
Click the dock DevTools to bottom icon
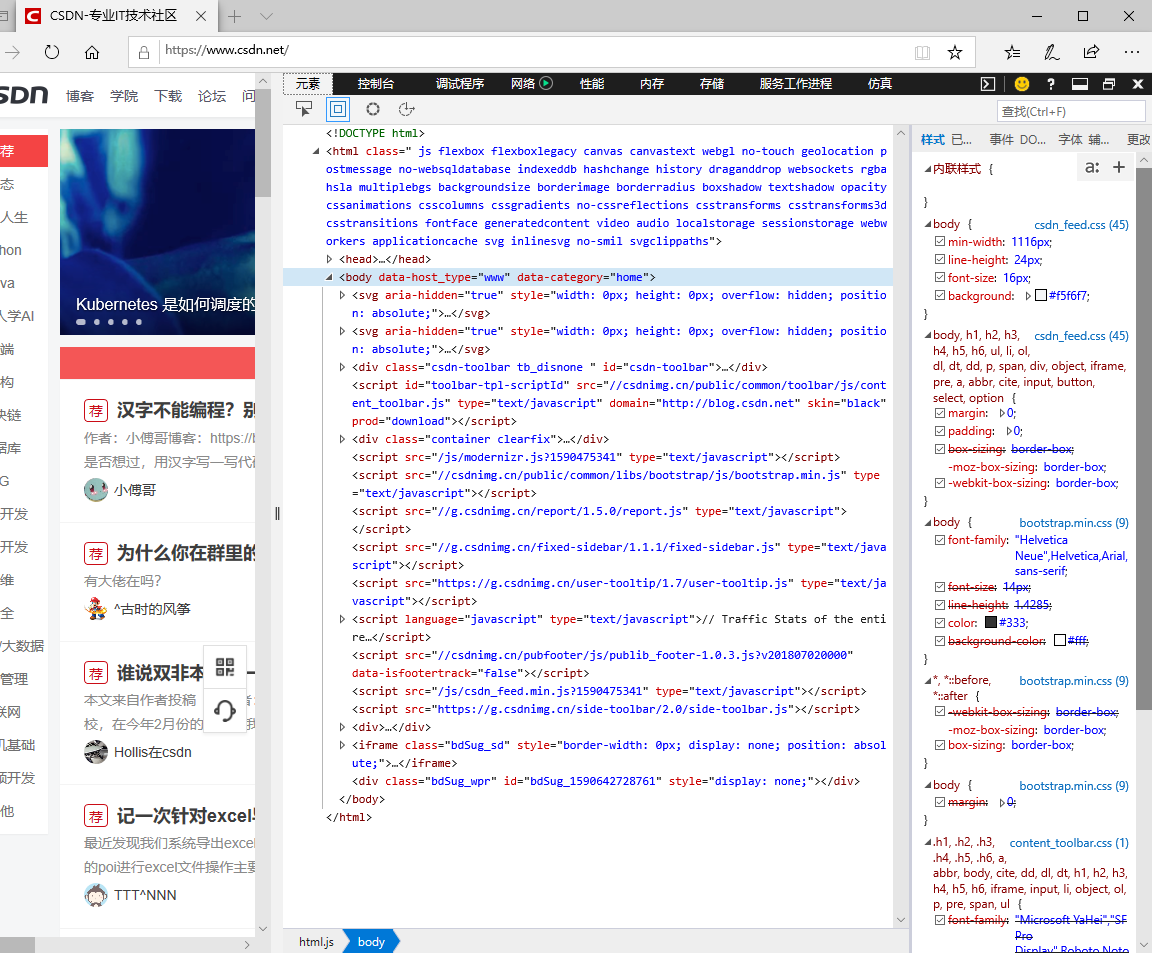click(1080, 84)
